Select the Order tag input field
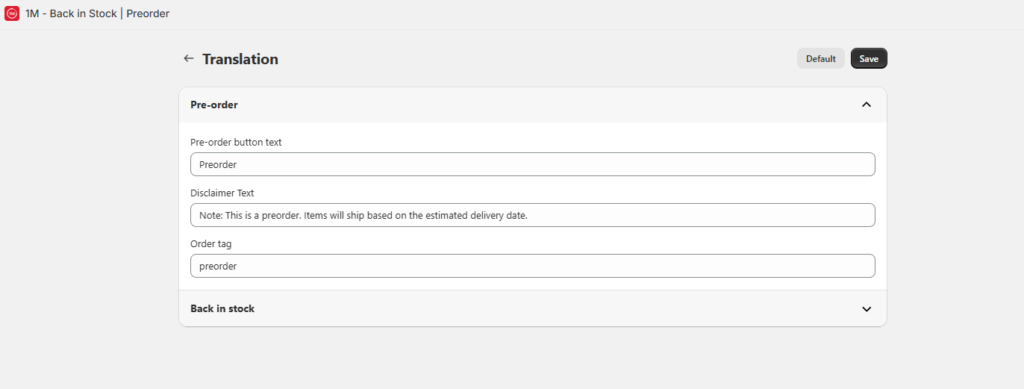The width and height of the screenshot is (1024, 389). click(x=532, y=266)
